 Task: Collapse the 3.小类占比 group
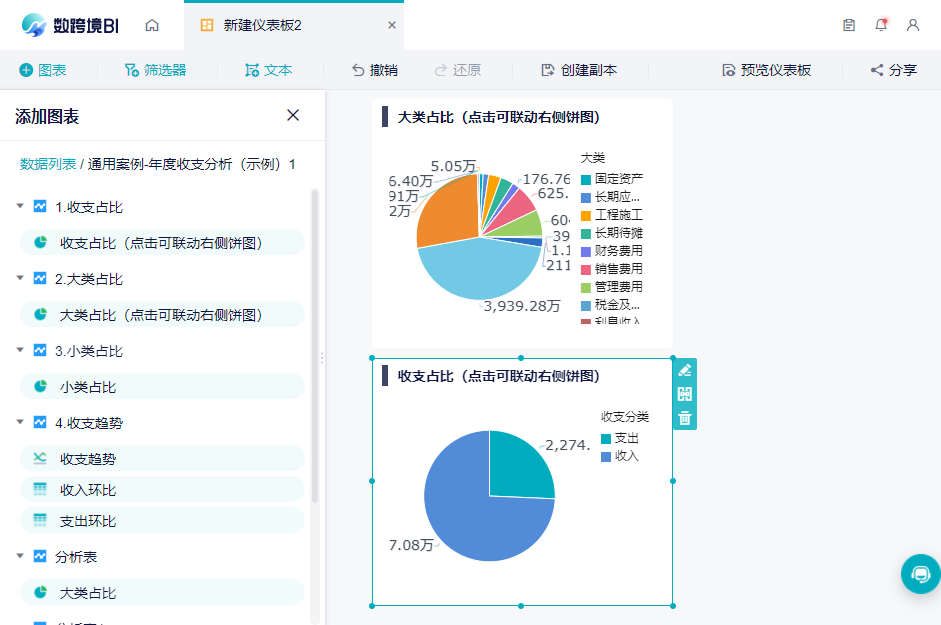pyautogui.click(x=20, y=350)
